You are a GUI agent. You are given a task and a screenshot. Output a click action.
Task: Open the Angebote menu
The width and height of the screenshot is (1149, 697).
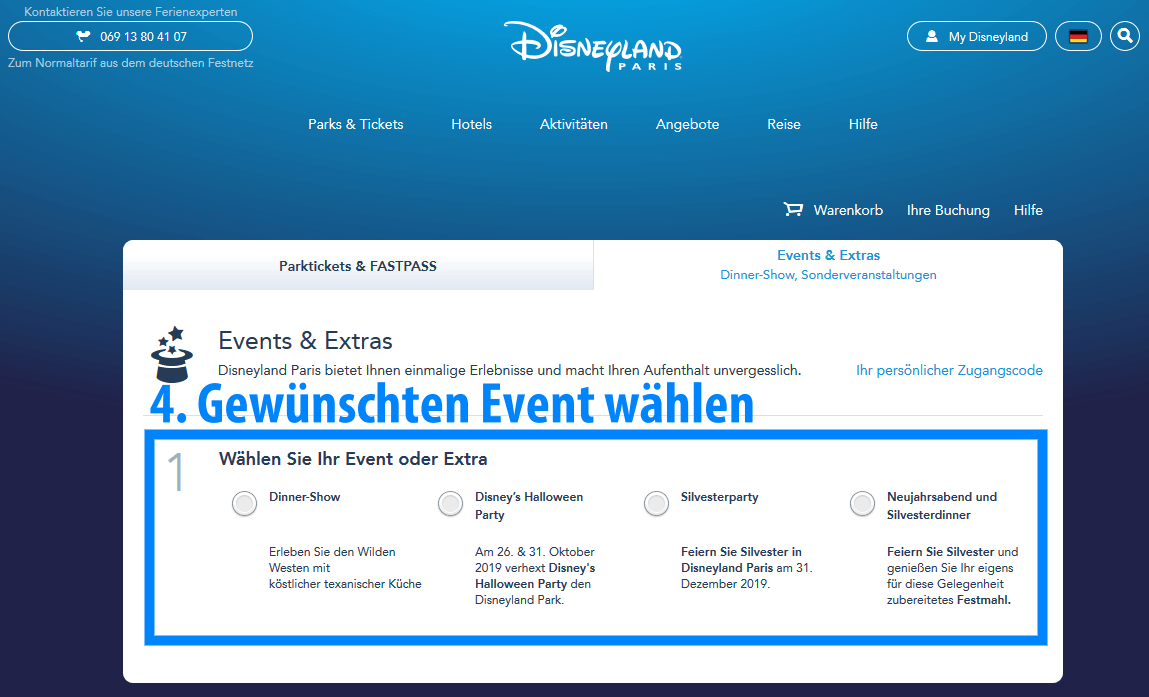(687, 124)
